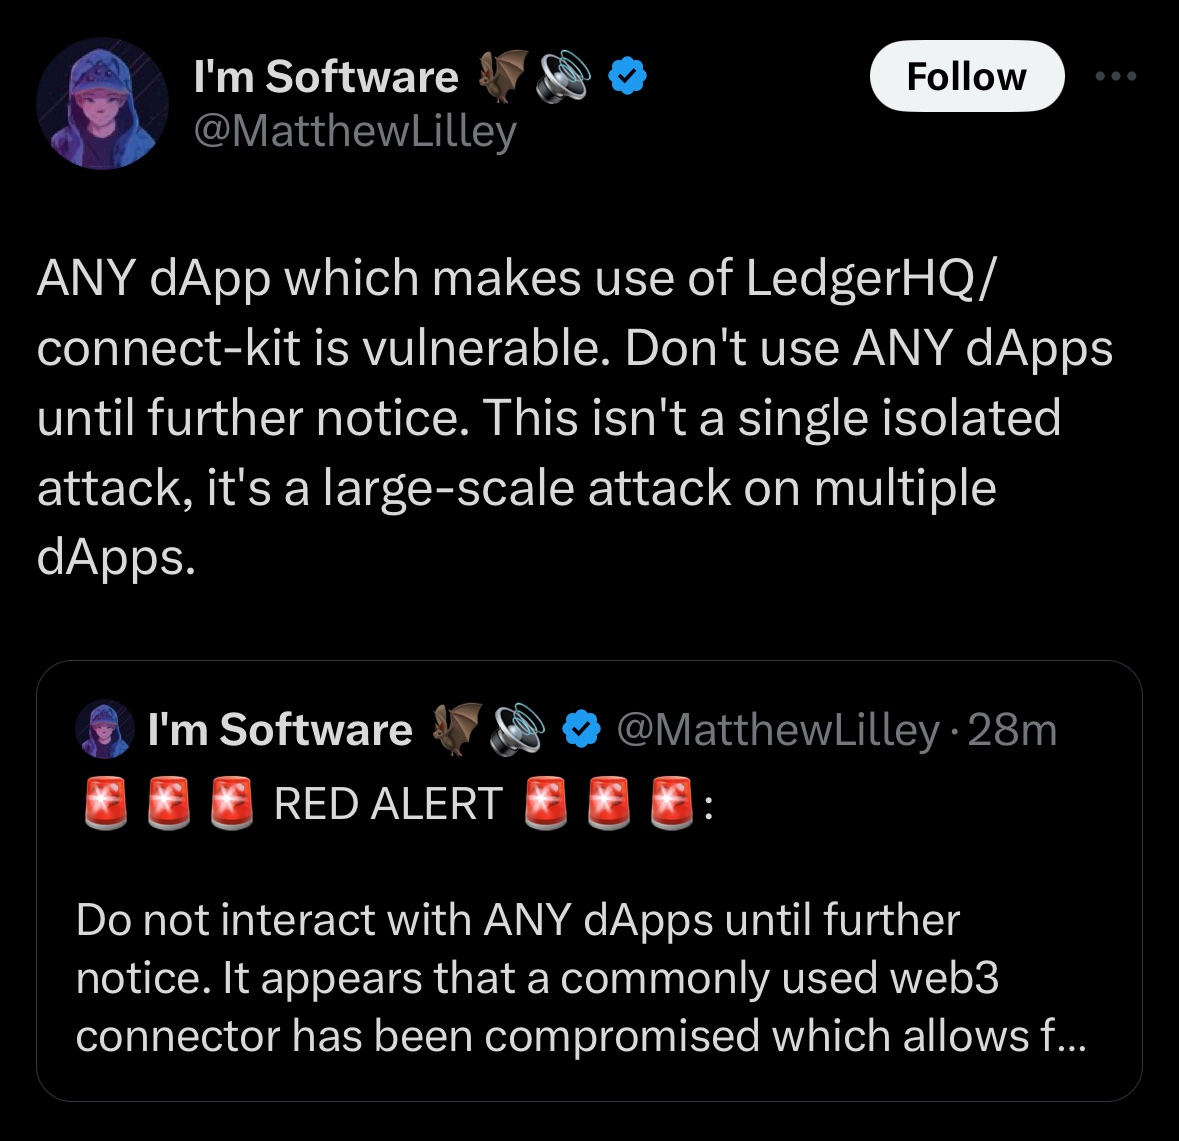Click the blue verified badge beside the top display name
This screenshot has width=1179, height=1141.
[627, 77]
